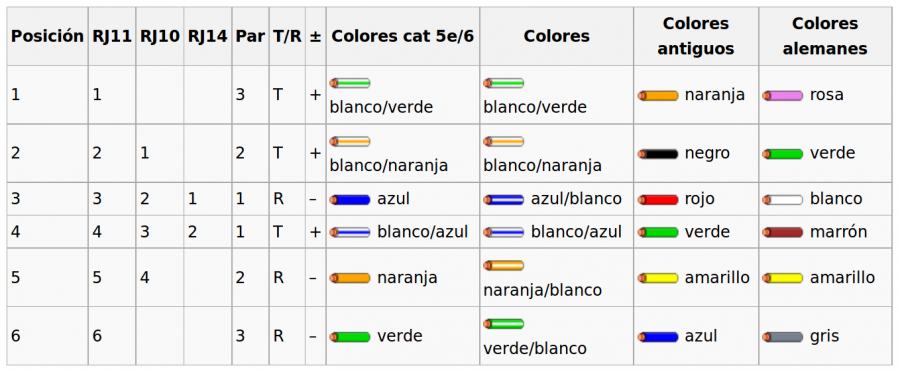Click the RJ14 column header
The height and width of the screenshot is (372, 900).
[x=208, y=36]
